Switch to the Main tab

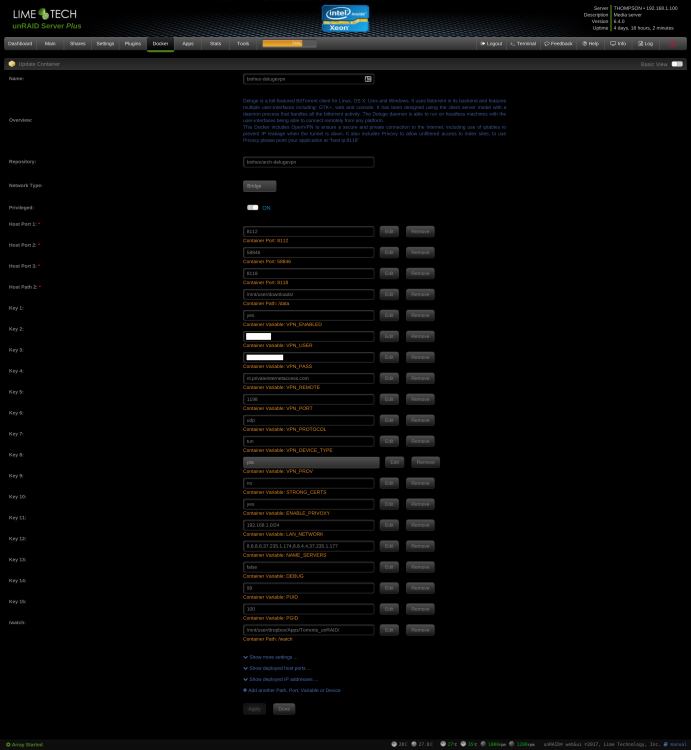[50, 44]
